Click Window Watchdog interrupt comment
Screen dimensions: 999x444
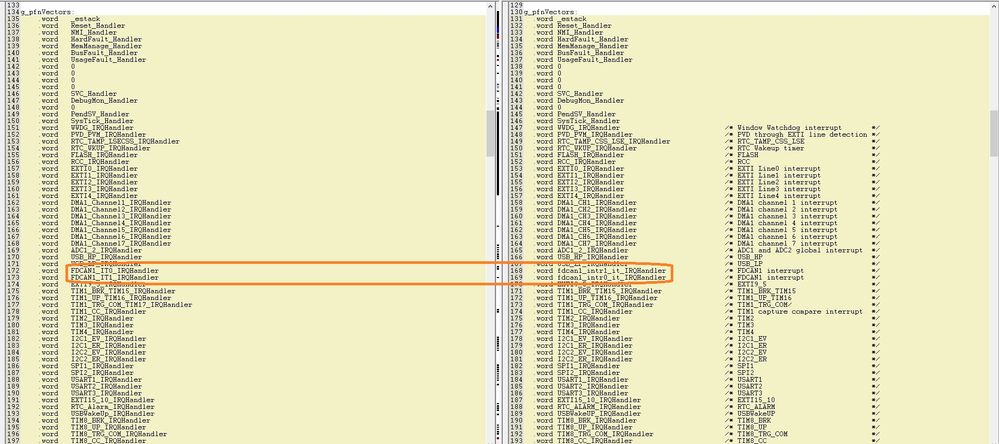(x=789, y=128)
